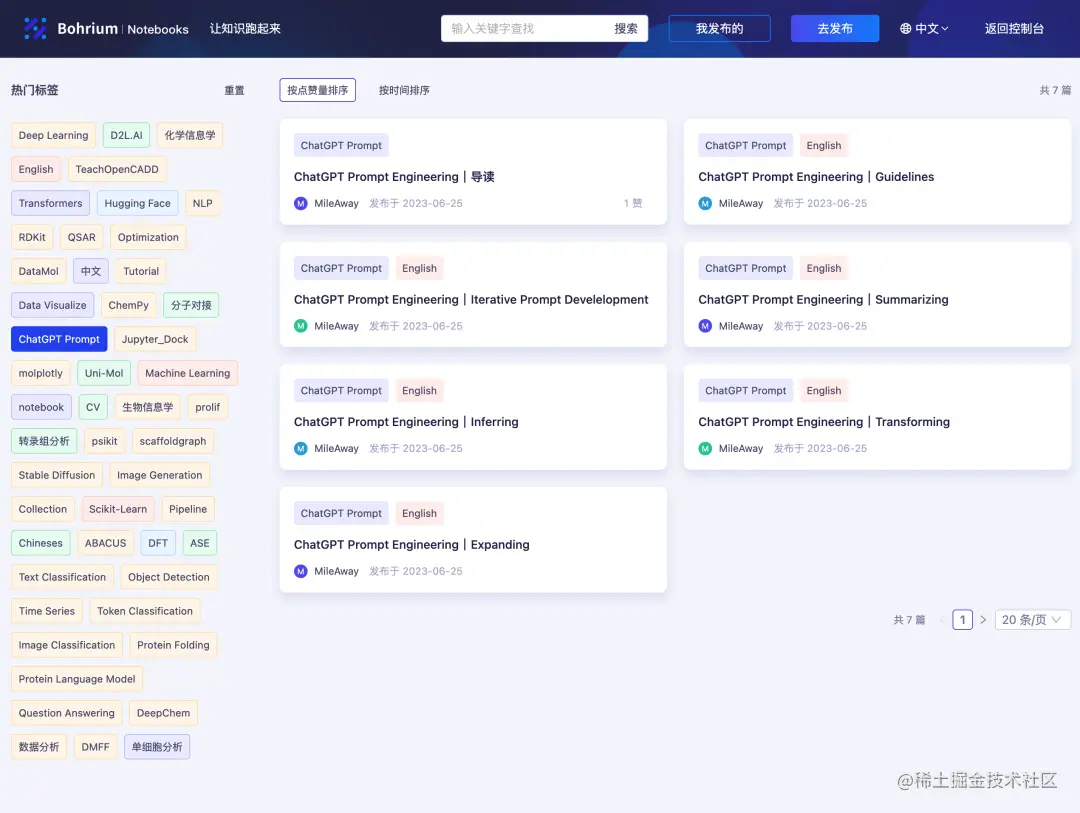Screen dimensions: 1080x813
Task: Select the DeepChem tag
Action: [x=163, y=712]
